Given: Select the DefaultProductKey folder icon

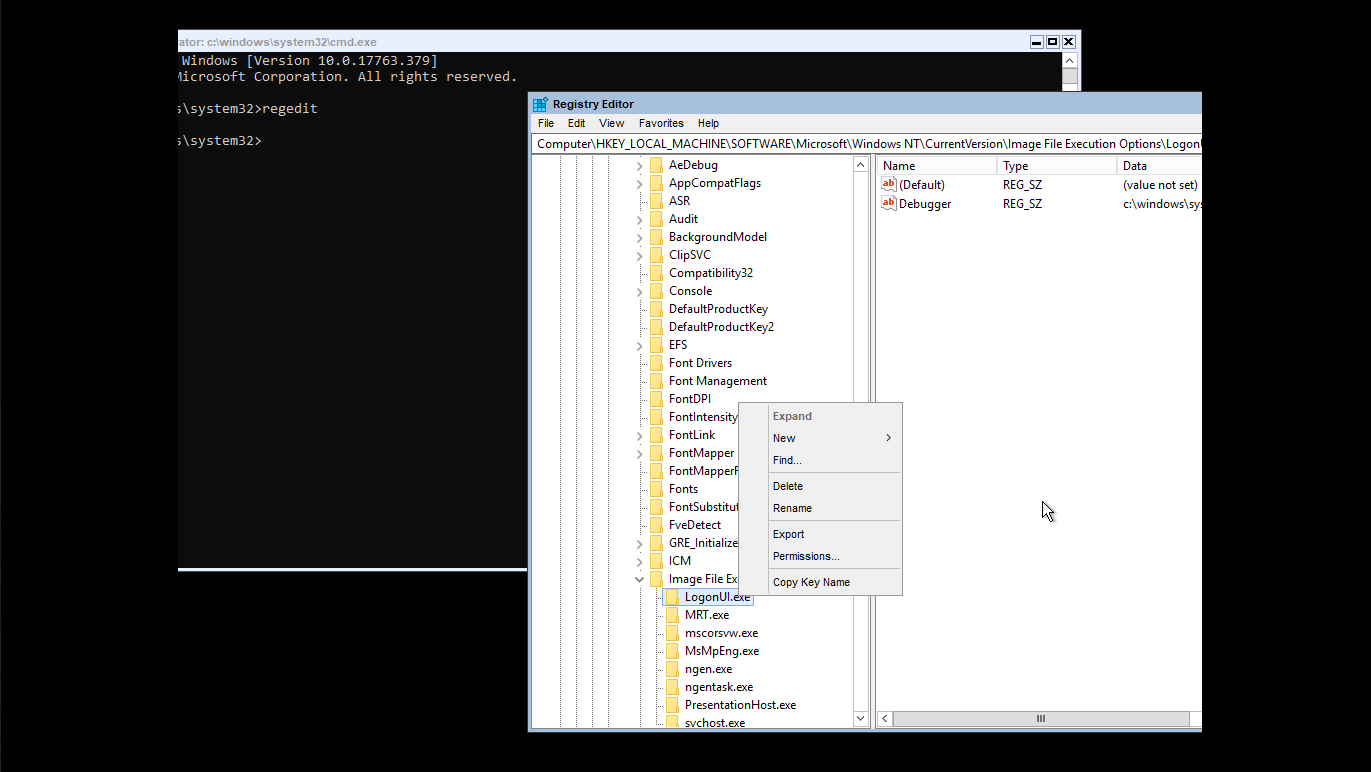Looking at the screenshot, I should point(656,309).
